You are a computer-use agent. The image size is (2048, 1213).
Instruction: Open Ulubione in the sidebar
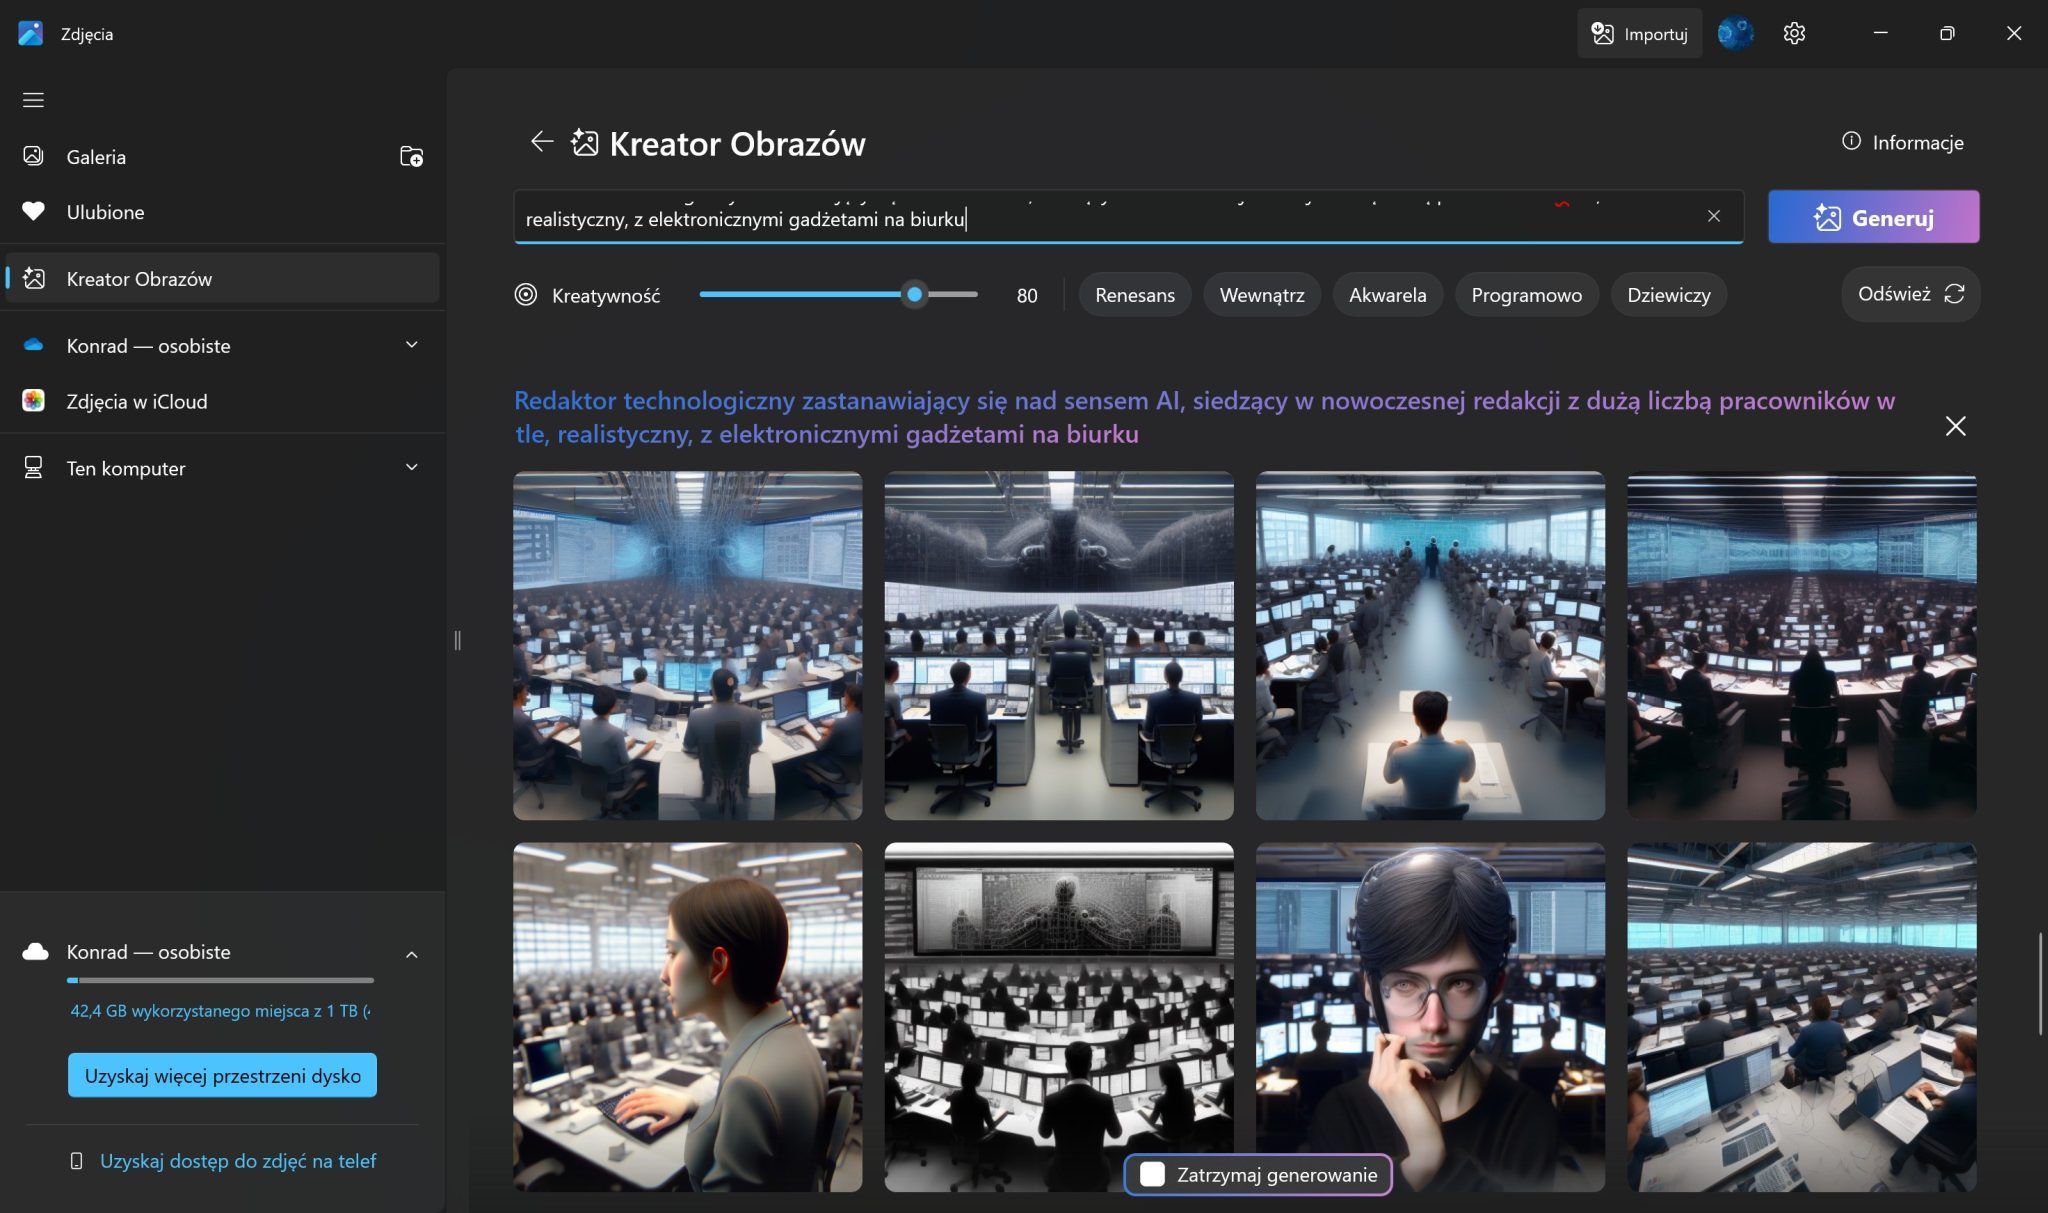click(105, 212)
